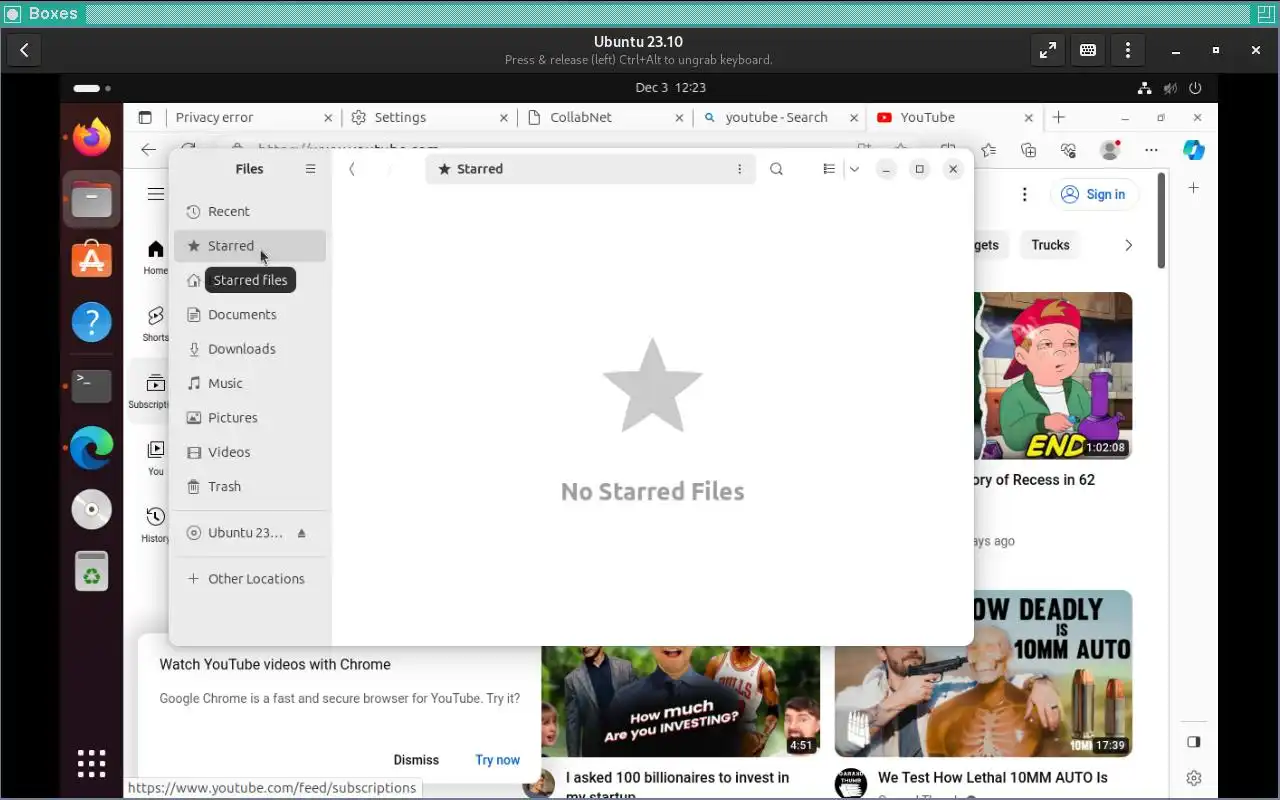Open the Downloads folder
Image resolution: width=1280 pixels, height=800 pixels.
(250, 349)
